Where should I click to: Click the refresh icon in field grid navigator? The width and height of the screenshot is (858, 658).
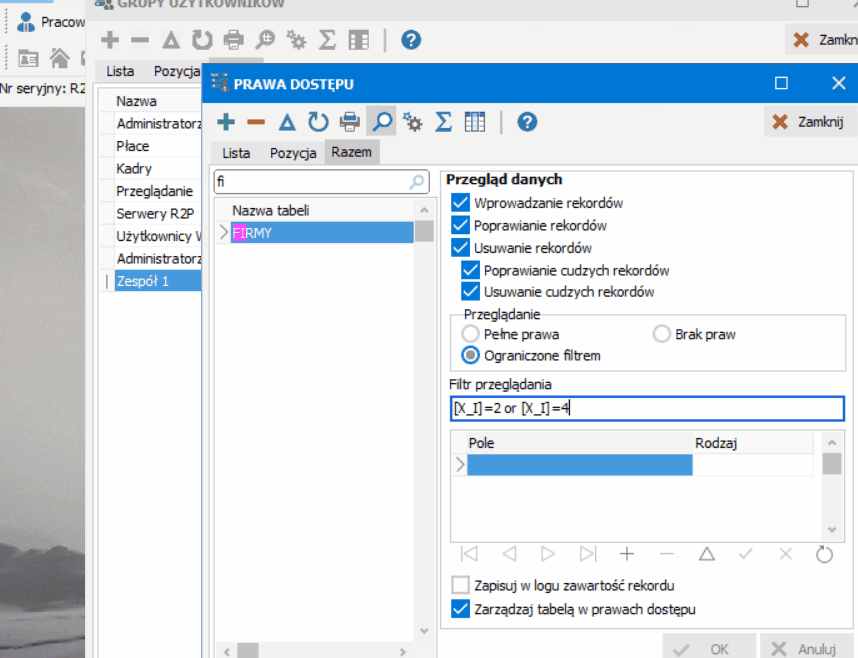pos(824,554)
